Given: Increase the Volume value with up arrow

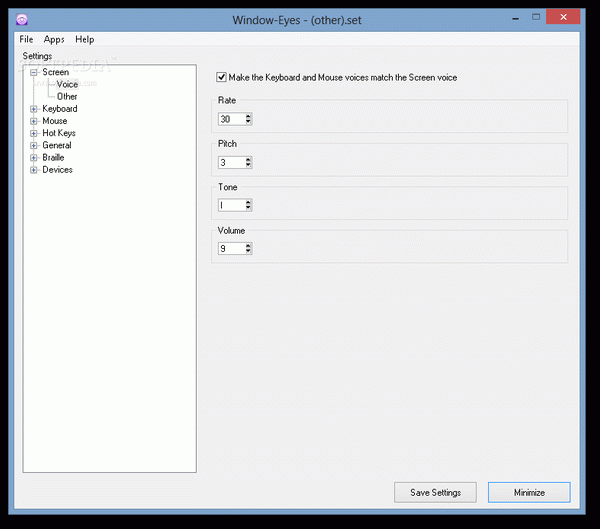Looking at the screenshot, I should coord(248,246).
